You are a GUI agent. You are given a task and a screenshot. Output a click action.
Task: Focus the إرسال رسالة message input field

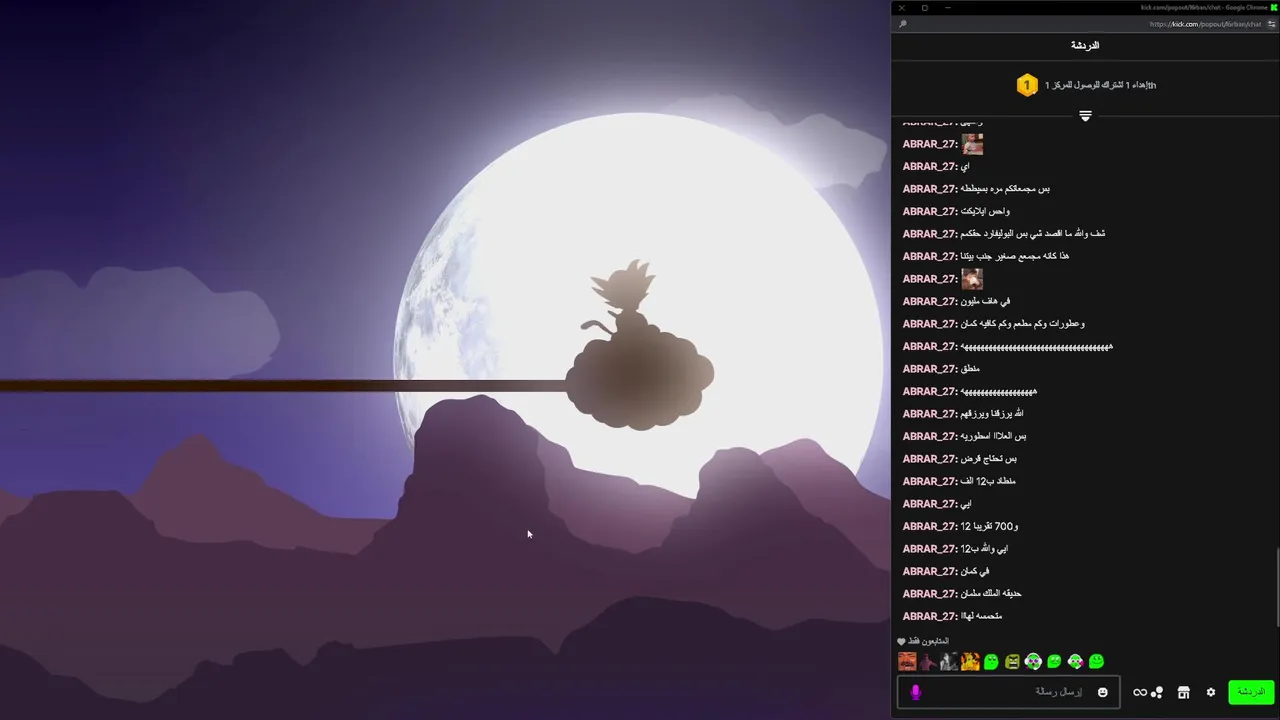1008,692
